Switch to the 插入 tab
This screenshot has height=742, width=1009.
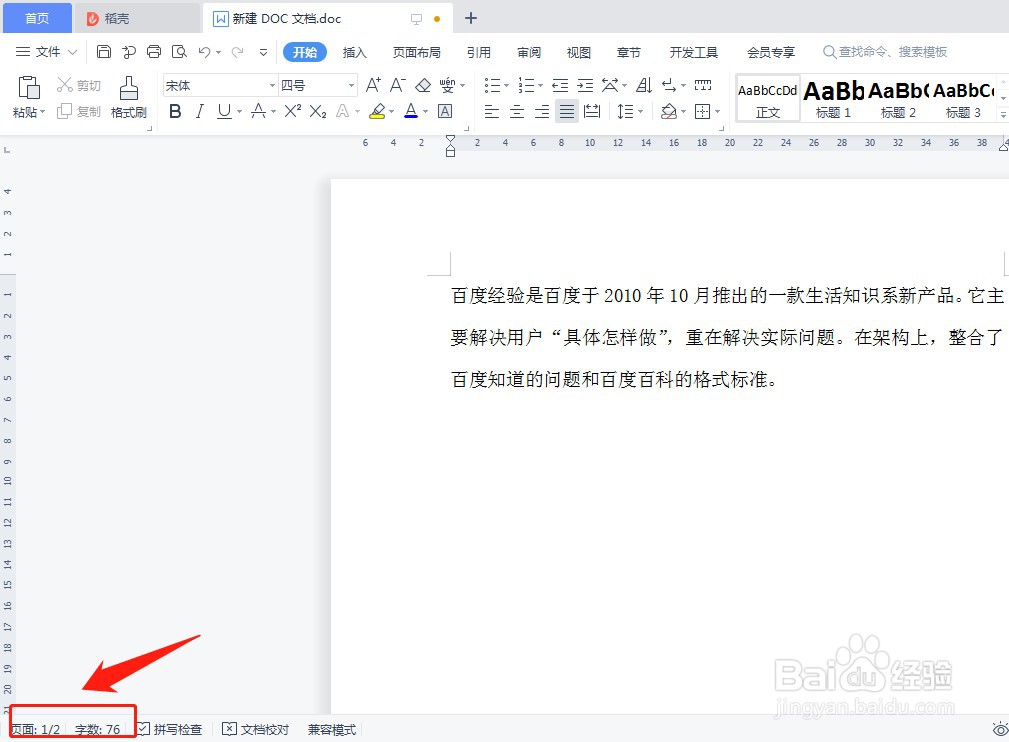[x=355, y=52]
